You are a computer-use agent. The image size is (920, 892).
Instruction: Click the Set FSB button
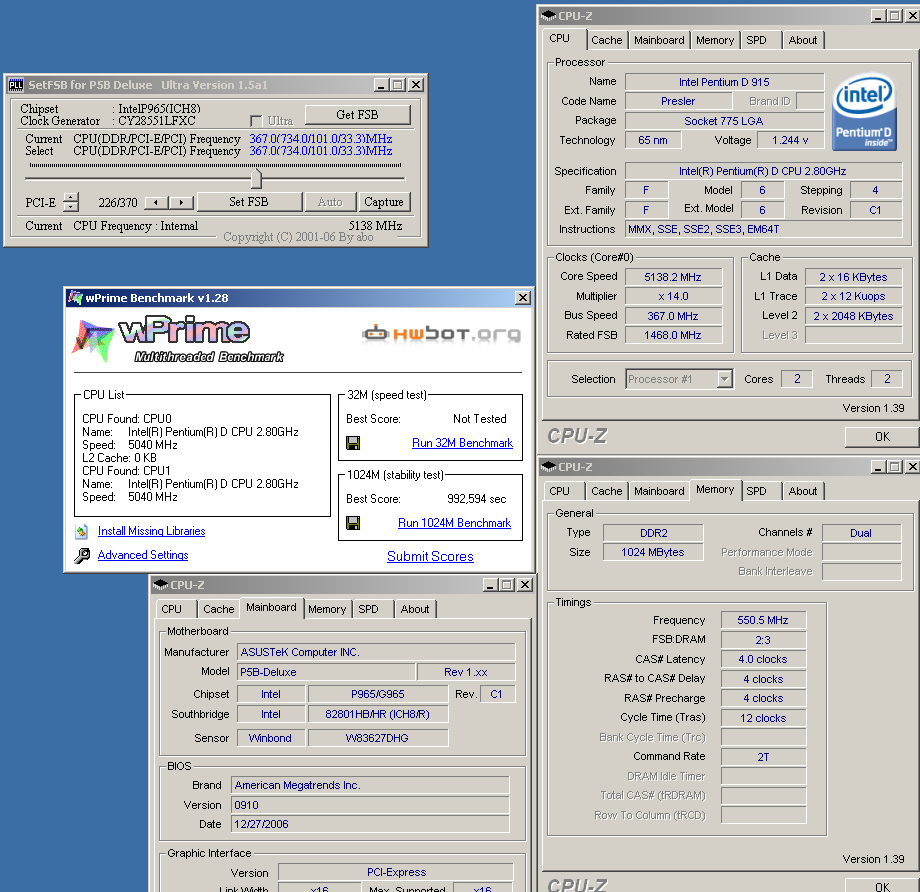[249, 202]
